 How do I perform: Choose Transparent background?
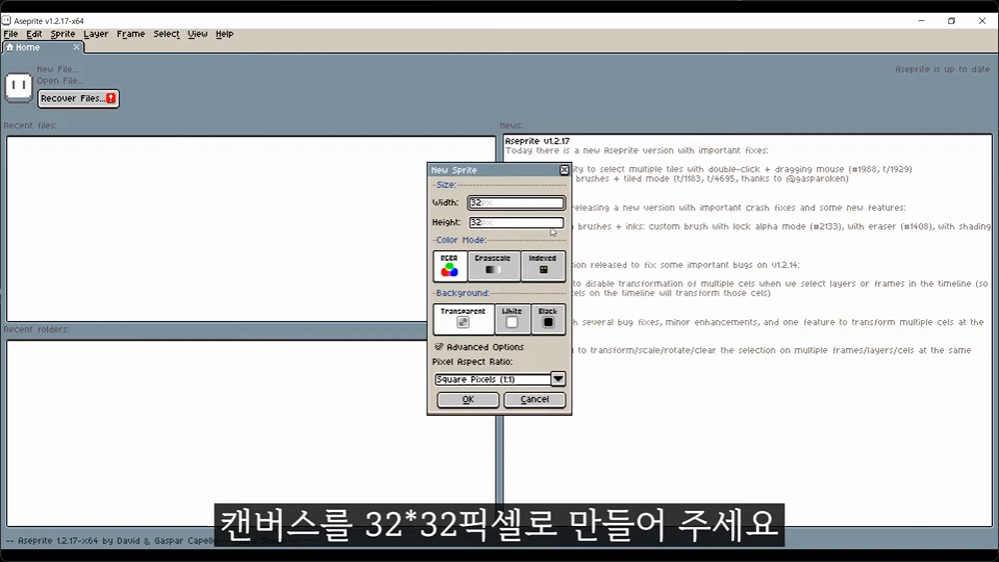click(463, 319)
